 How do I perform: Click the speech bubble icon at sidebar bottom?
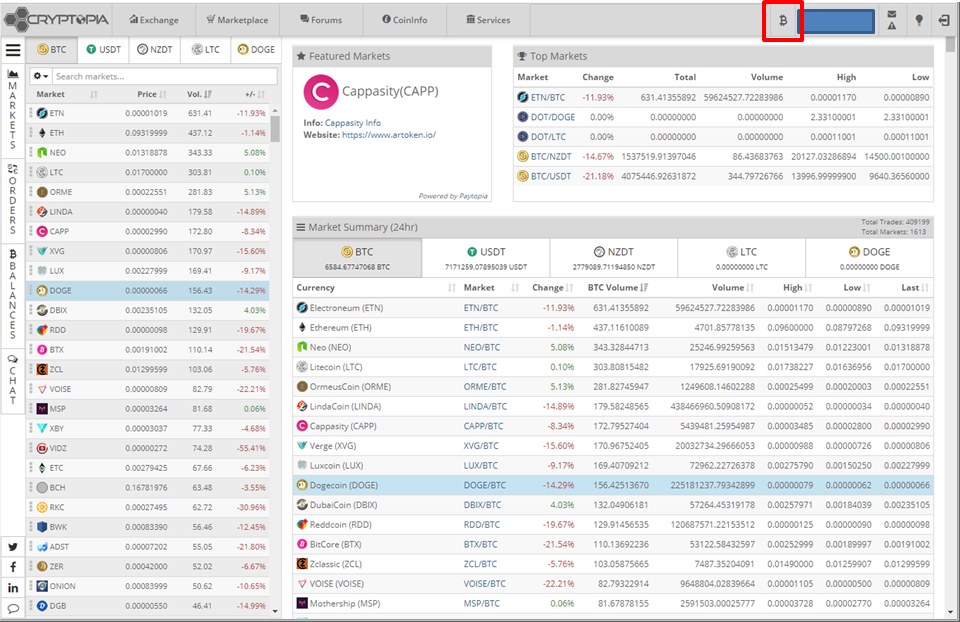pyautogui.click(x=13, y=609)
